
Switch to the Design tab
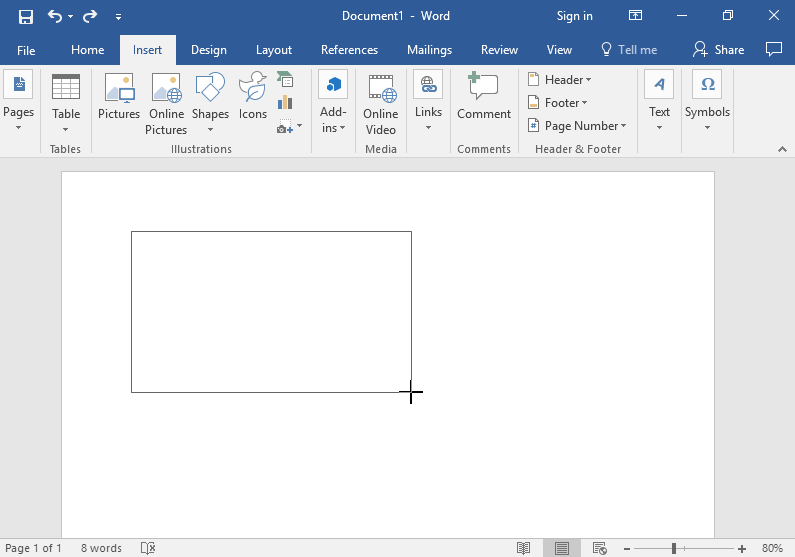click(x=208, y=50)
